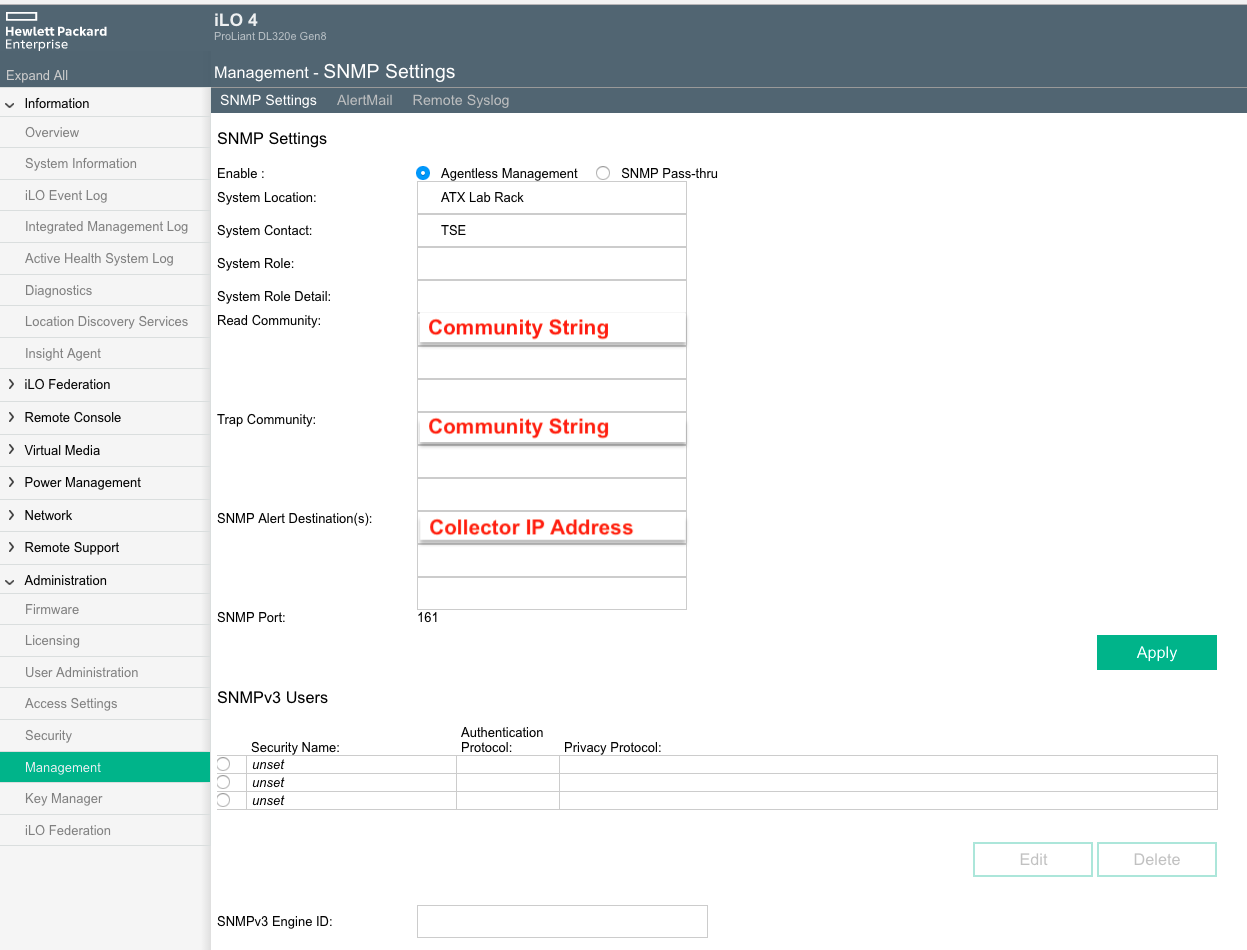Select the second unset SNMPv3 user radio
Image resolution: width=1247 pixels, height=950 pixels.
[x=224, y=782]
